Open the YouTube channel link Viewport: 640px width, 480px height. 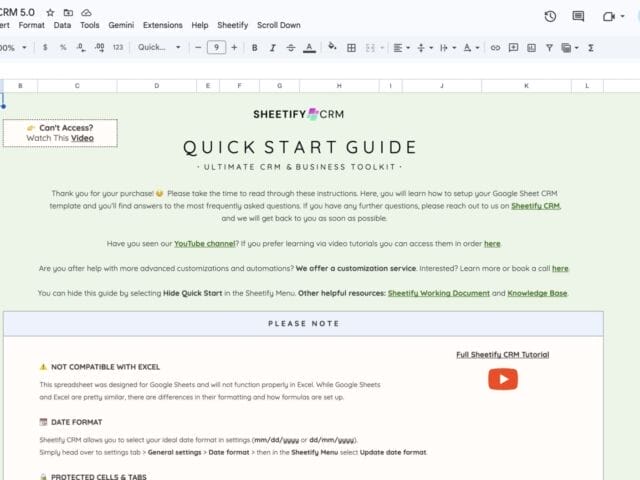pos(205,244)
